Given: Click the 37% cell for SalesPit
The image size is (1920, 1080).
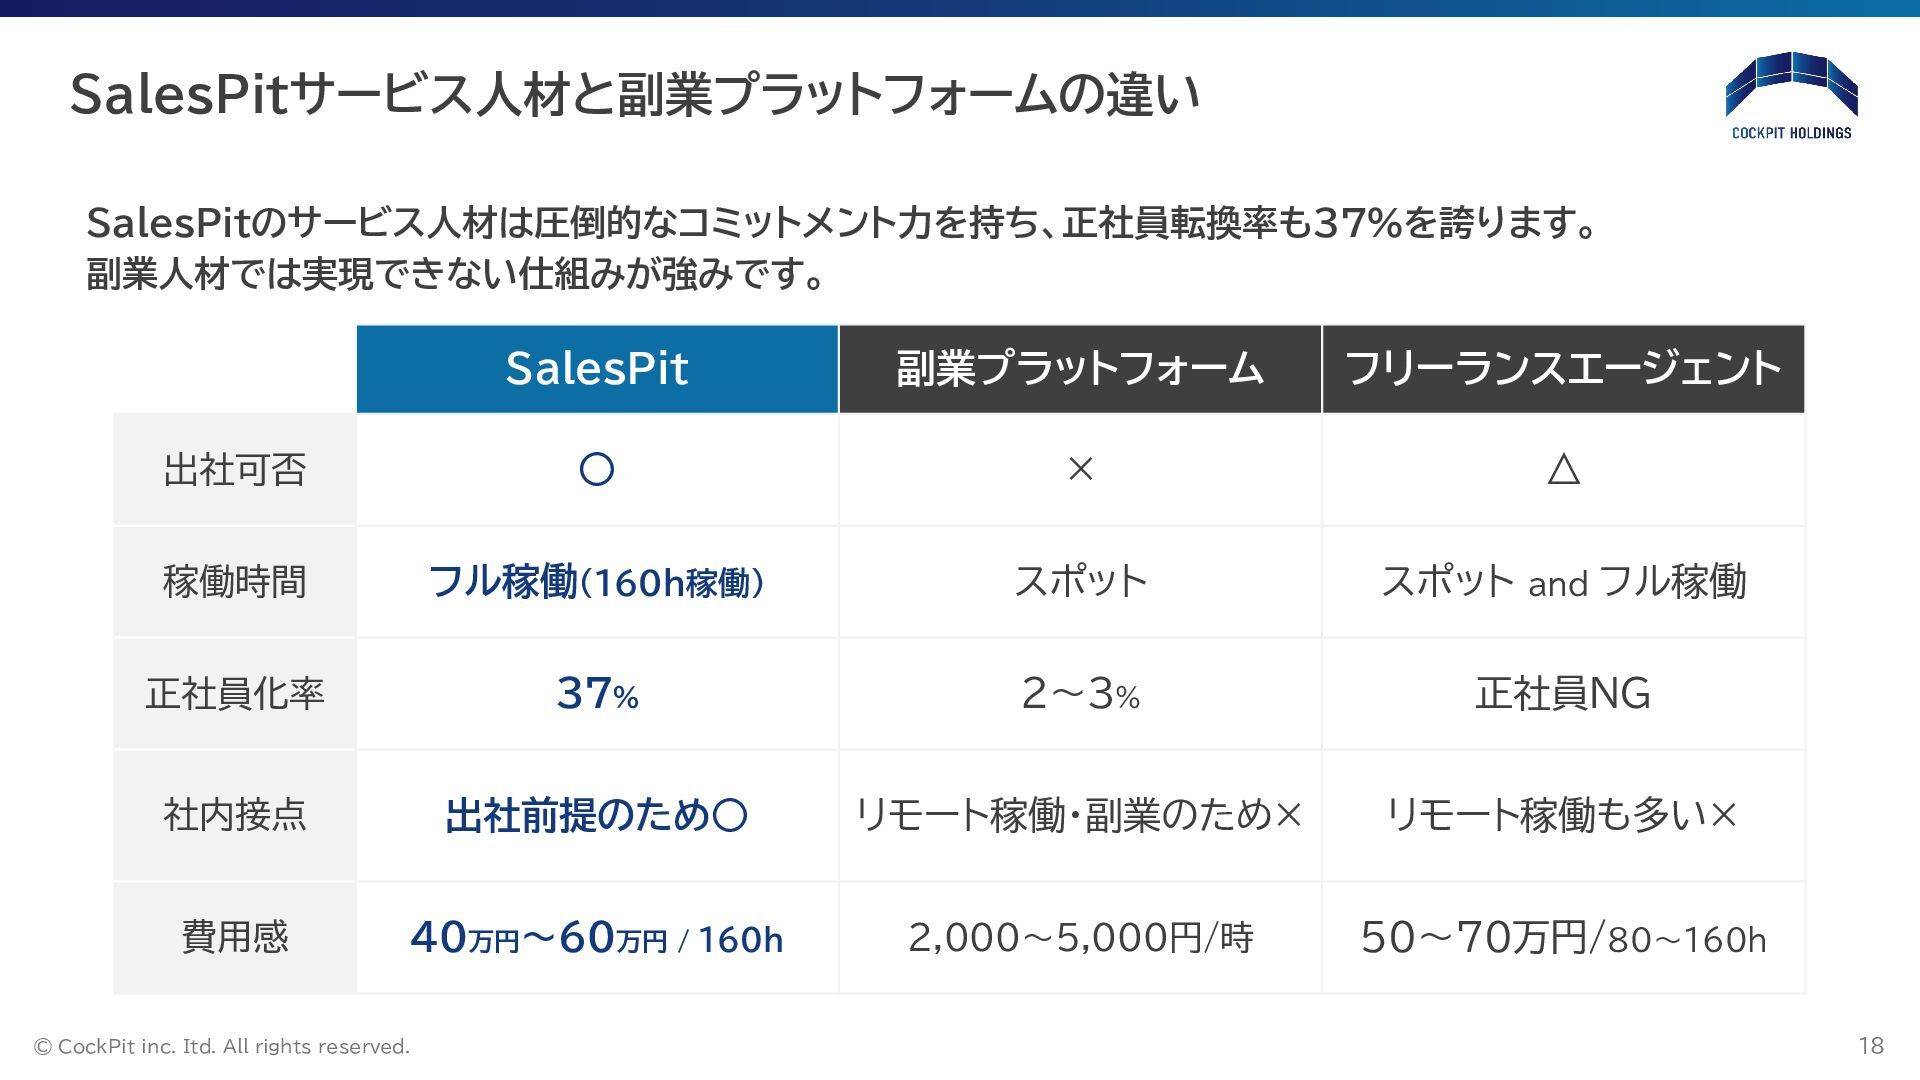Looking at the screenshot, I should pos(597,694).
